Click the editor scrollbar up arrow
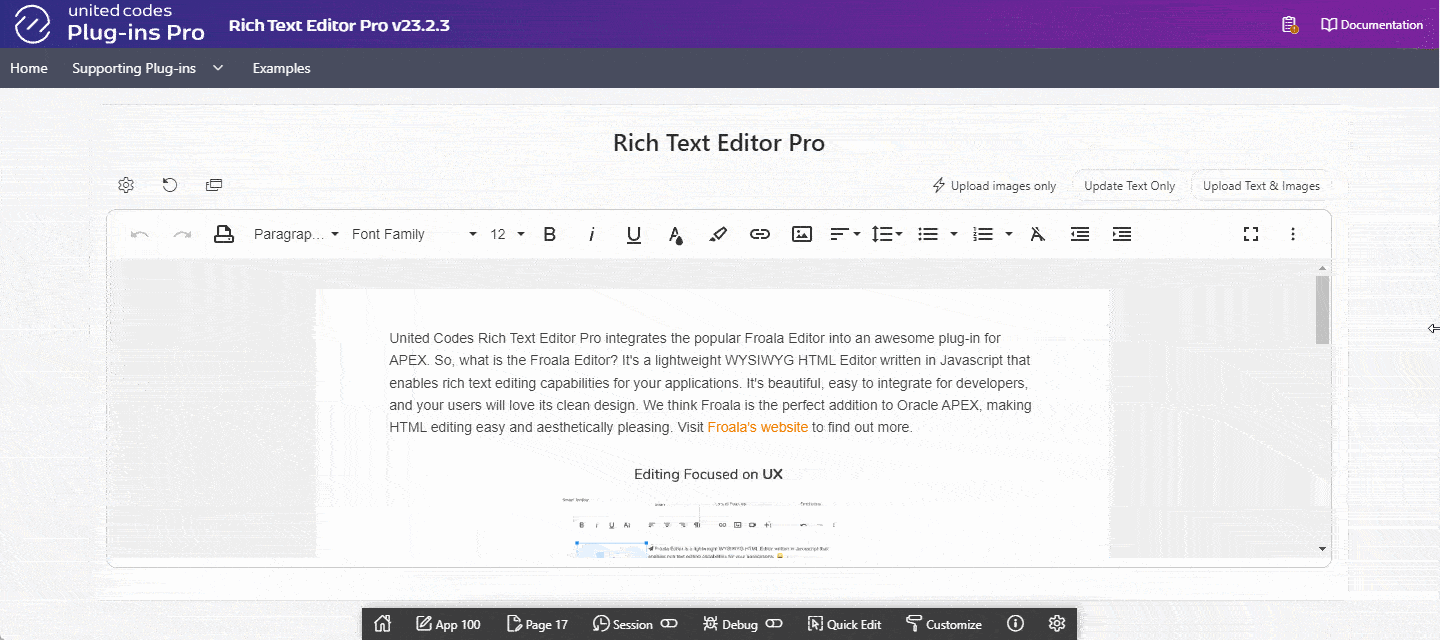Viewport: 1440px width, 640px height. 1323,268
